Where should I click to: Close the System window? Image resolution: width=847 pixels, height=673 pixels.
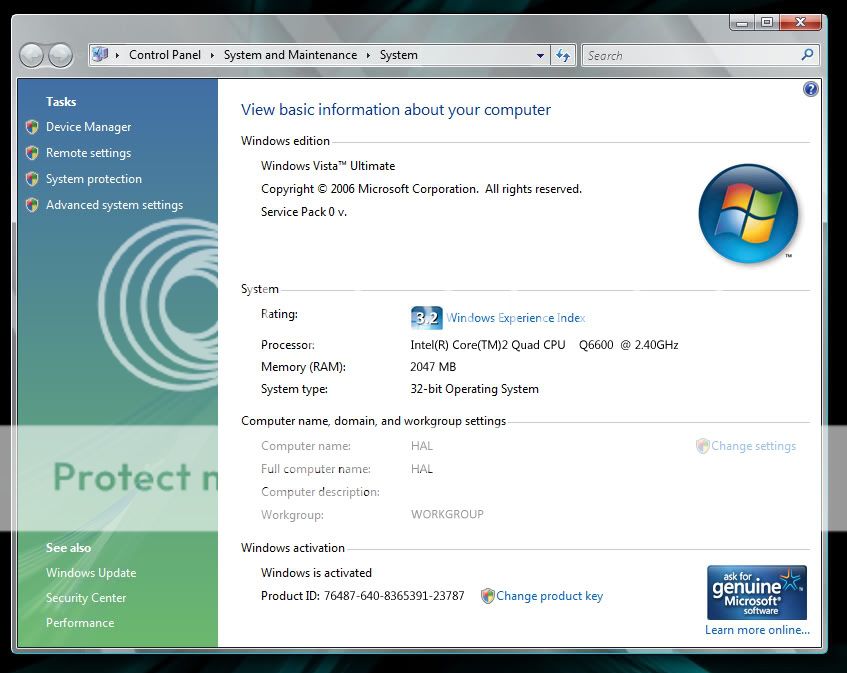801,22
